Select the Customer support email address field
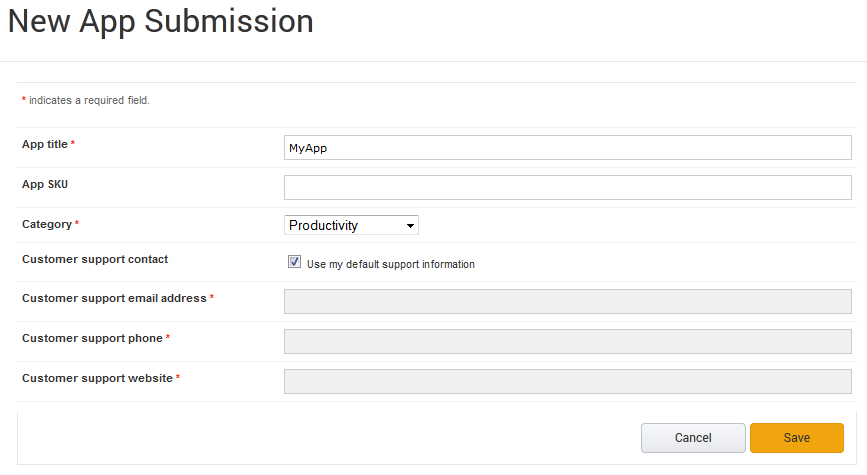 (x=567, y=301)
